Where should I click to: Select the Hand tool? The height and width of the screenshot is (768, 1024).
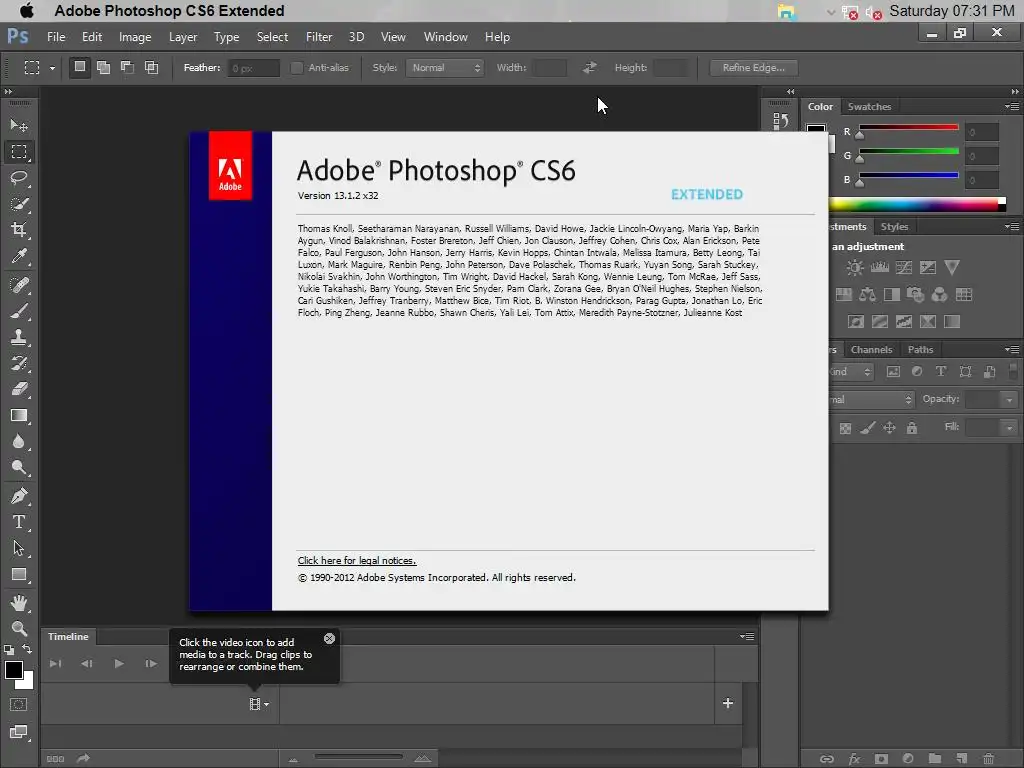tap(19, 603)
